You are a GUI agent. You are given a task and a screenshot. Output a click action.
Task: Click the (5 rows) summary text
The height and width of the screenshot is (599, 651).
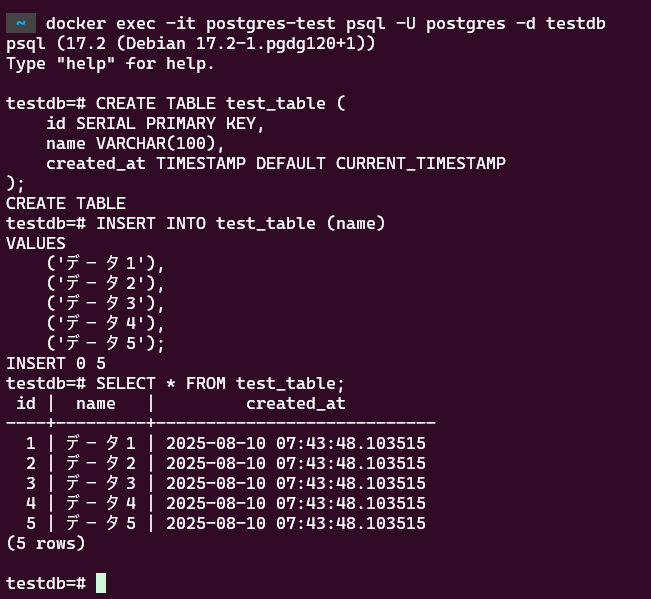coord(46,543)
